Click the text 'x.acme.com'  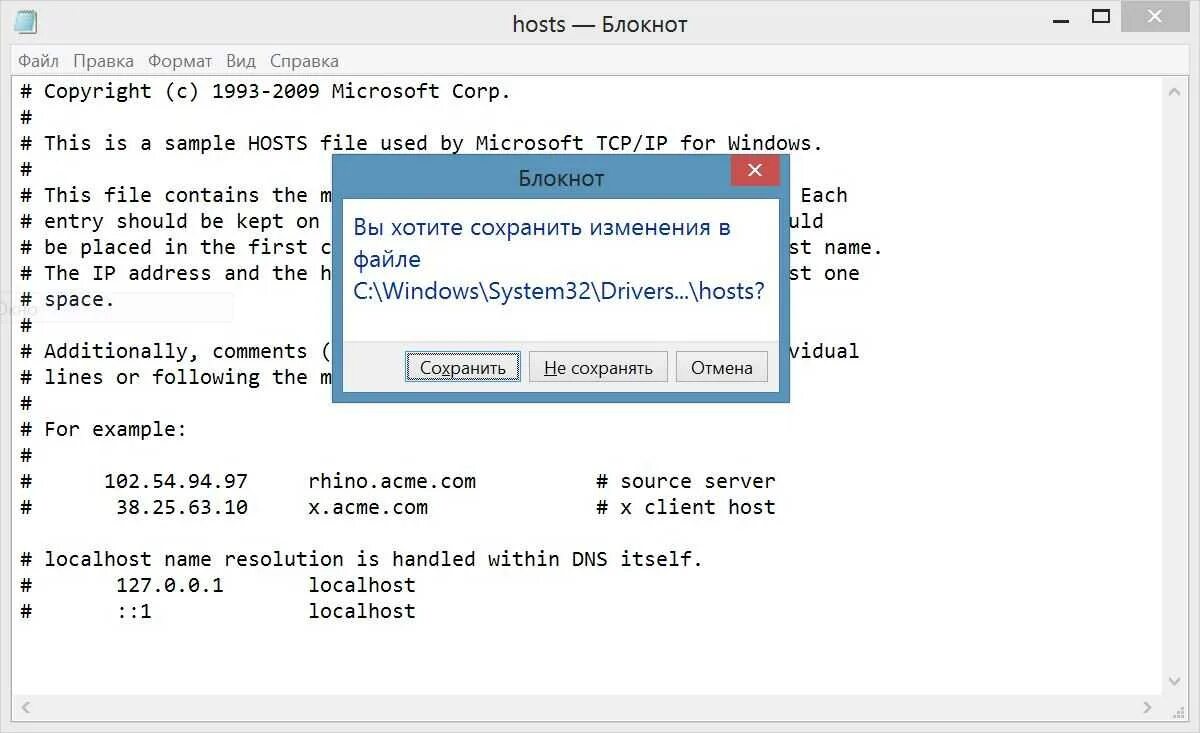368,507
